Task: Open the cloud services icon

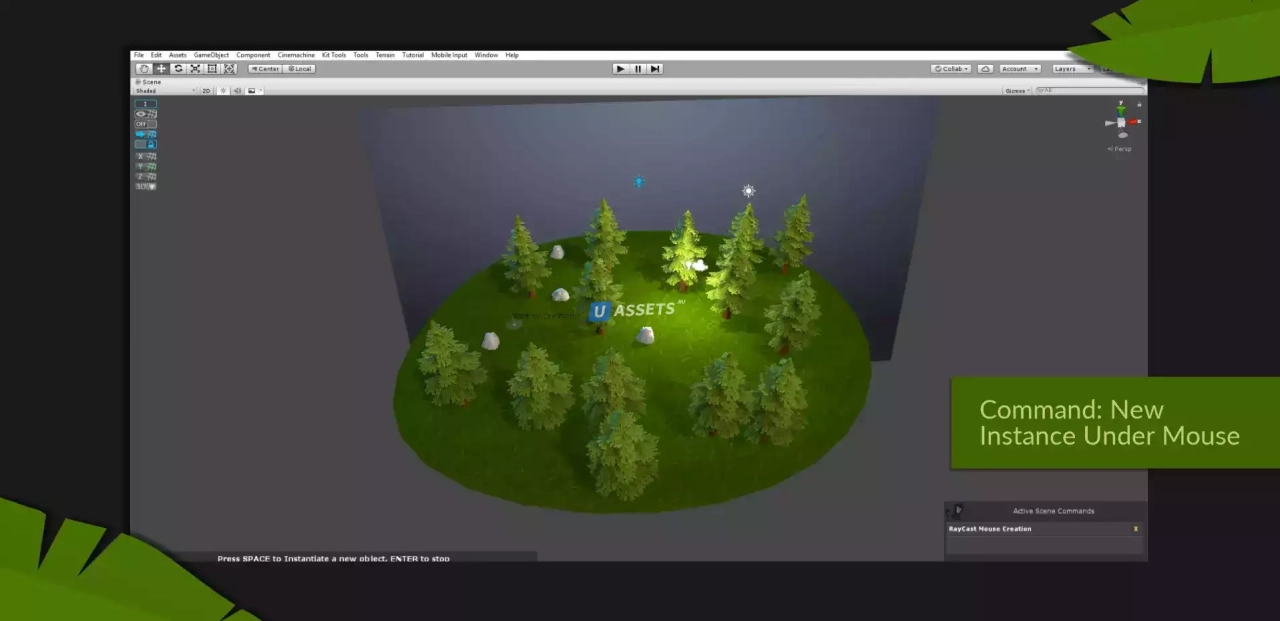Action: [x=985, y=69]
